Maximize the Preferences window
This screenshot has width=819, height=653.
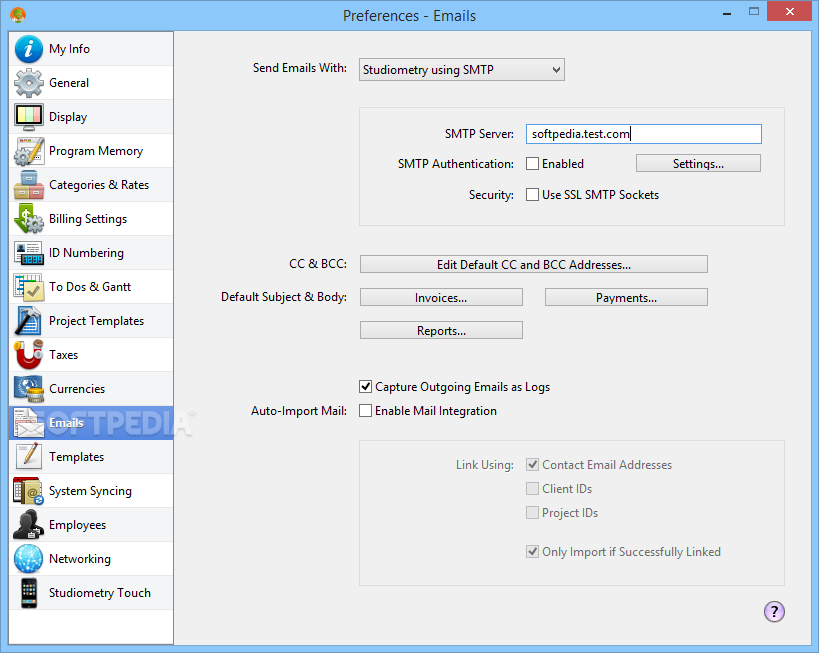754,11
